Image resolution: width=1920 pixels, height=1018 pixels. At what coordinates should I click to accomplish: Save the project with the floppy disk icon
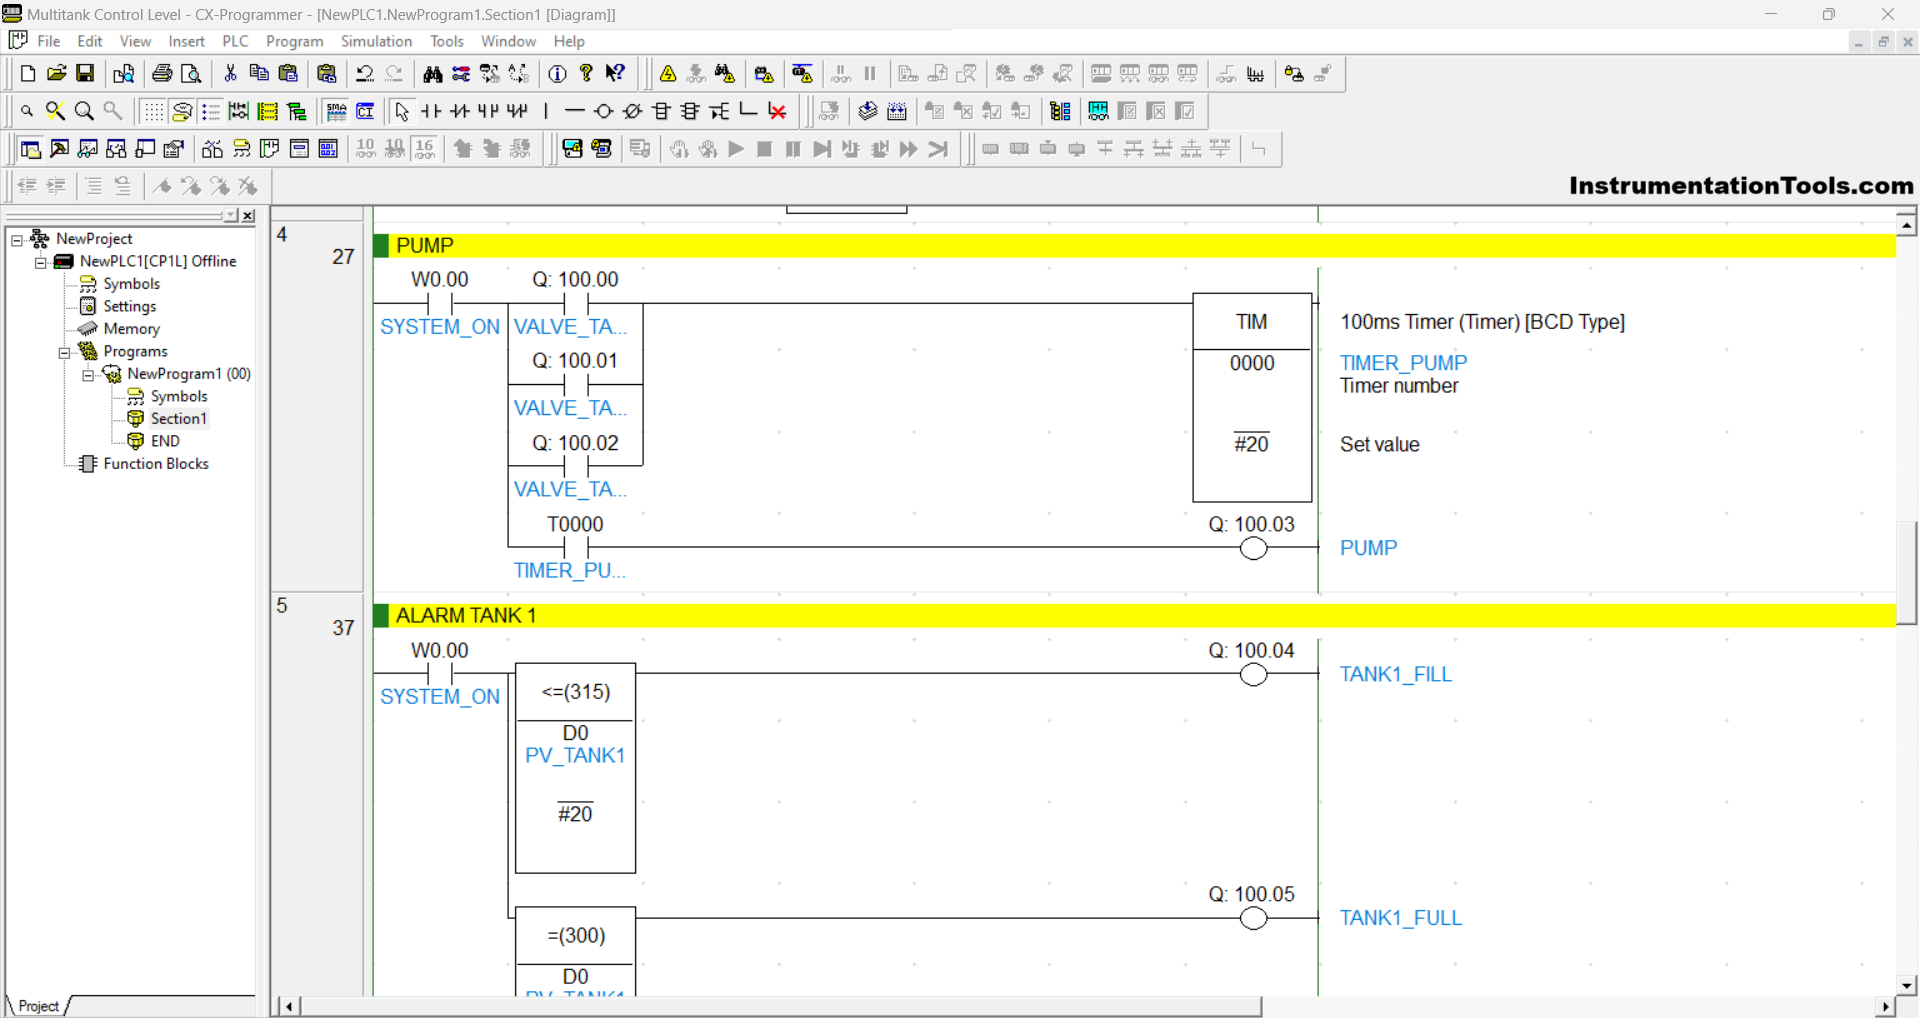(x=85, y=73)
